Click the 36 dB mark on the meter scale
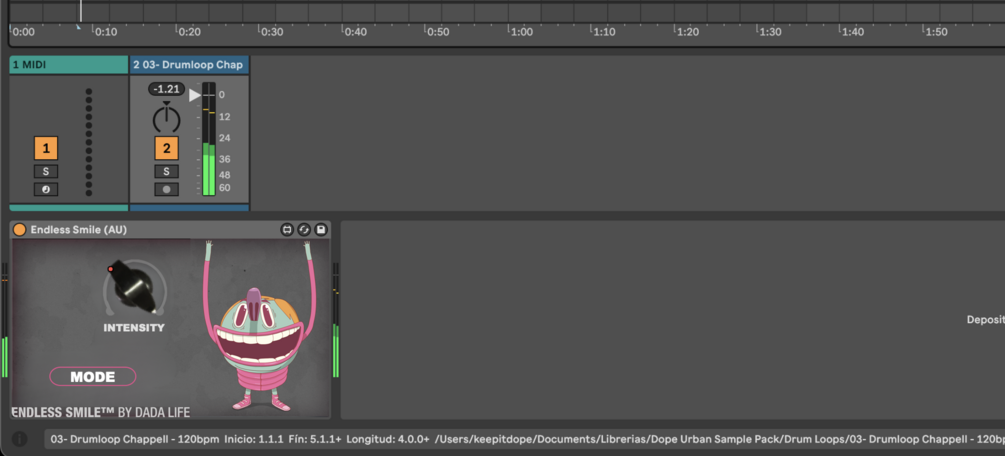1005x456 pixels. (224, 159)
